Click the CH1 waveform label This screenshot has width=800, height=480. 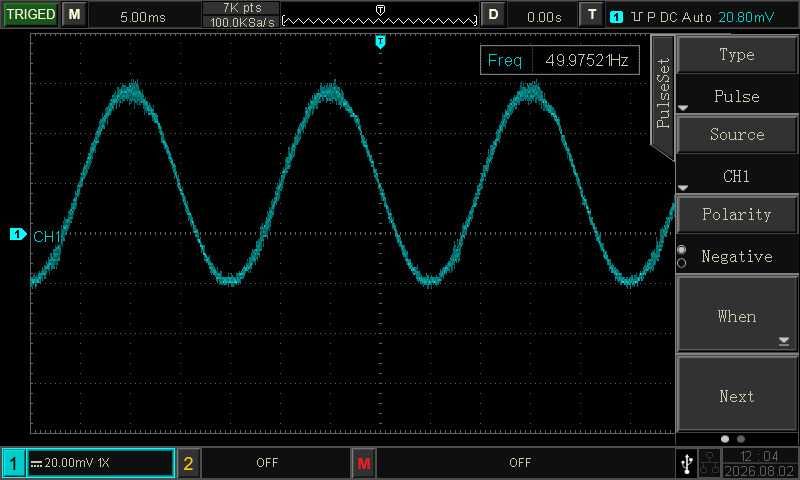[47, 237]
